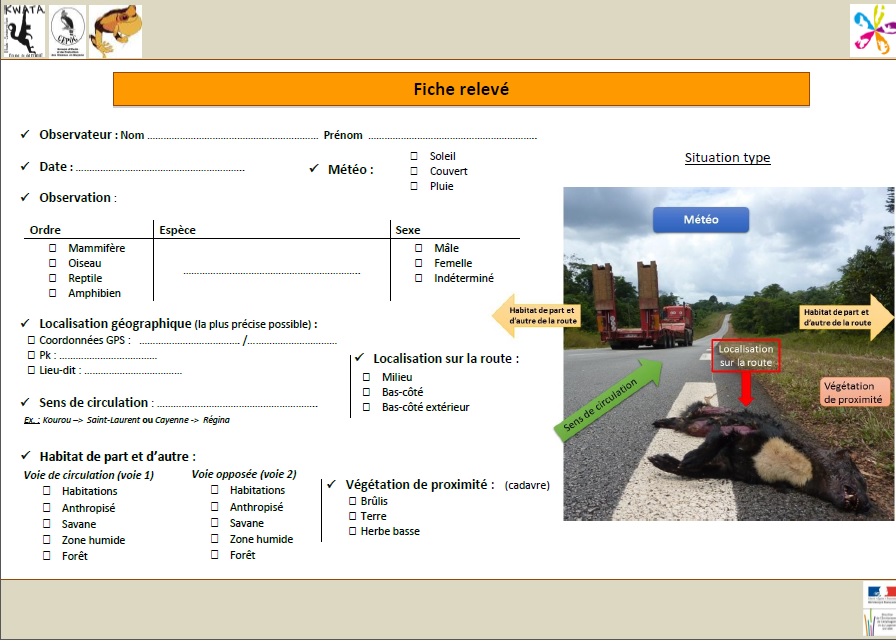Click the Pk dotted field
896x644 pixels.
click(x=109, y=357)
